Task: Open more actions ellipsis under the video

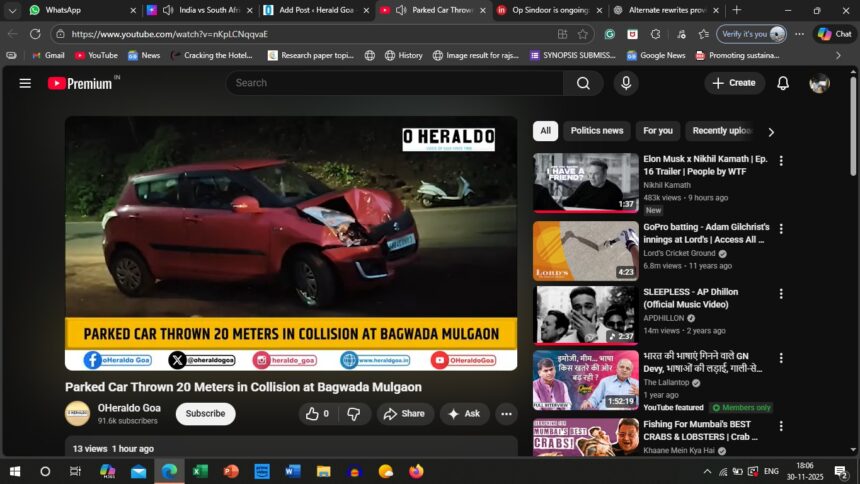Action: point(506,414)
